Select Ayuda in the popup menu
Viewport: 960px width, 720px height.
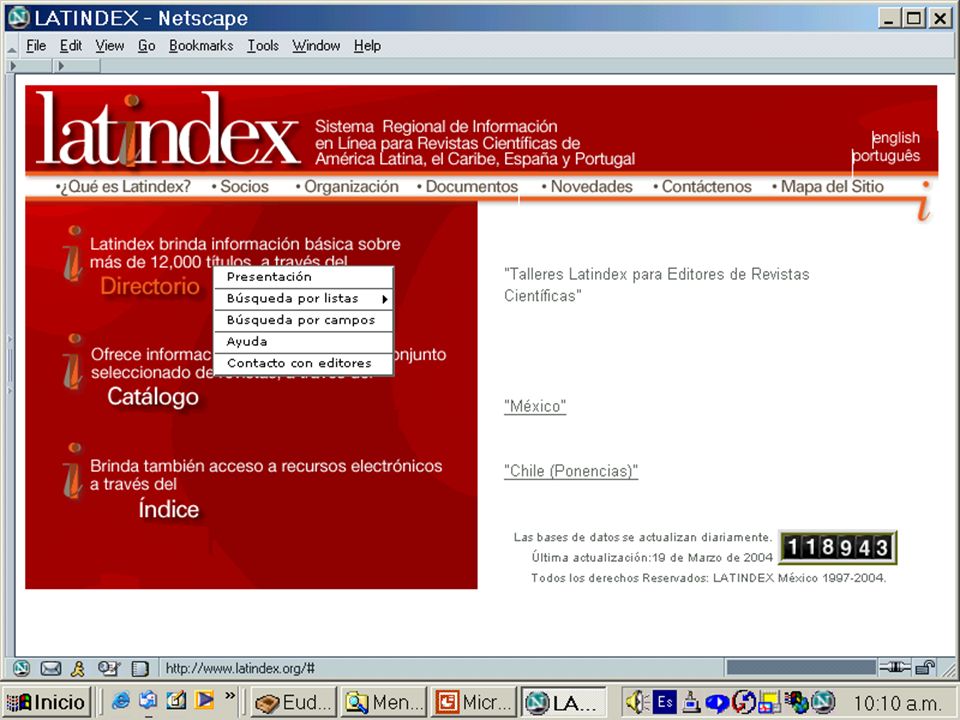click(x=303, y=342)
